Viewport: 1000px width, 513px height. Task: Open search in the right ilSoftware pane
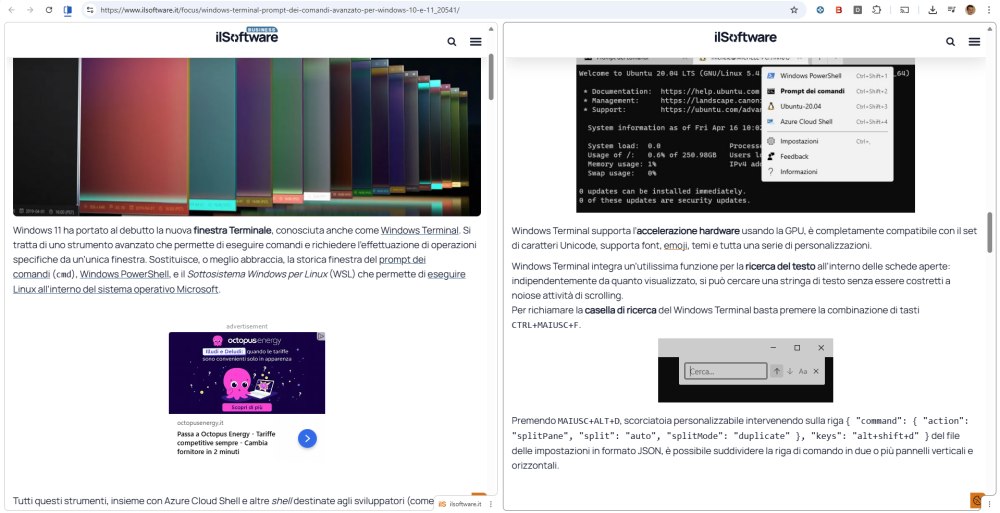pyautogui.click(x=950, y=41)
